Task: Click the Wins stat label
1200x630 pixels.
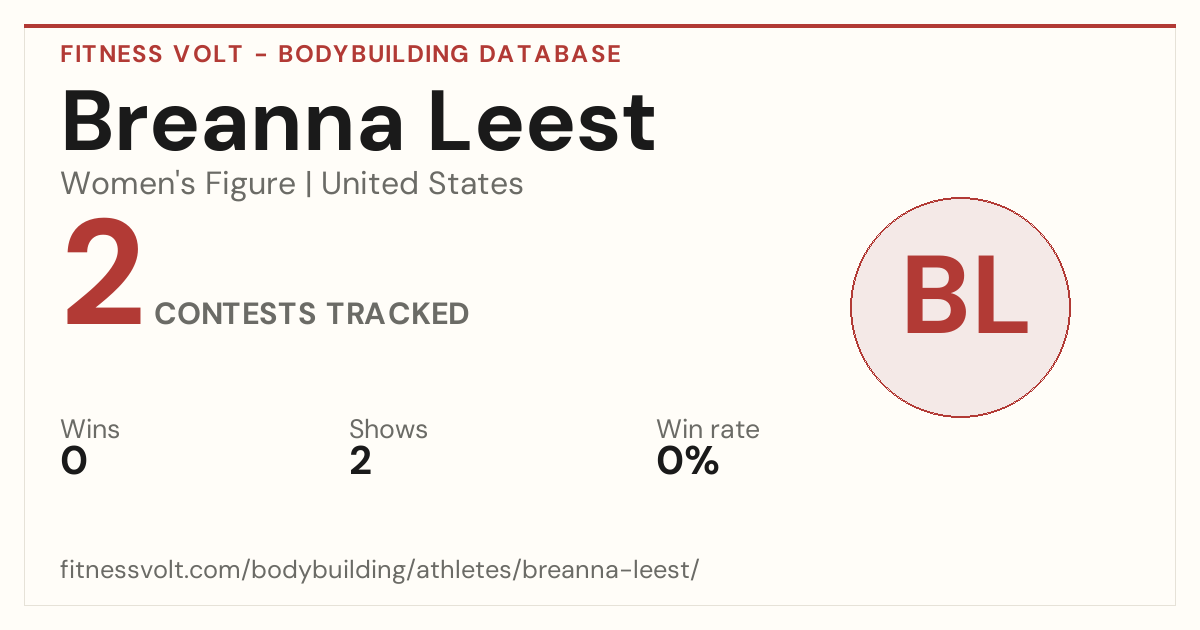Action: tap(90, 430)
